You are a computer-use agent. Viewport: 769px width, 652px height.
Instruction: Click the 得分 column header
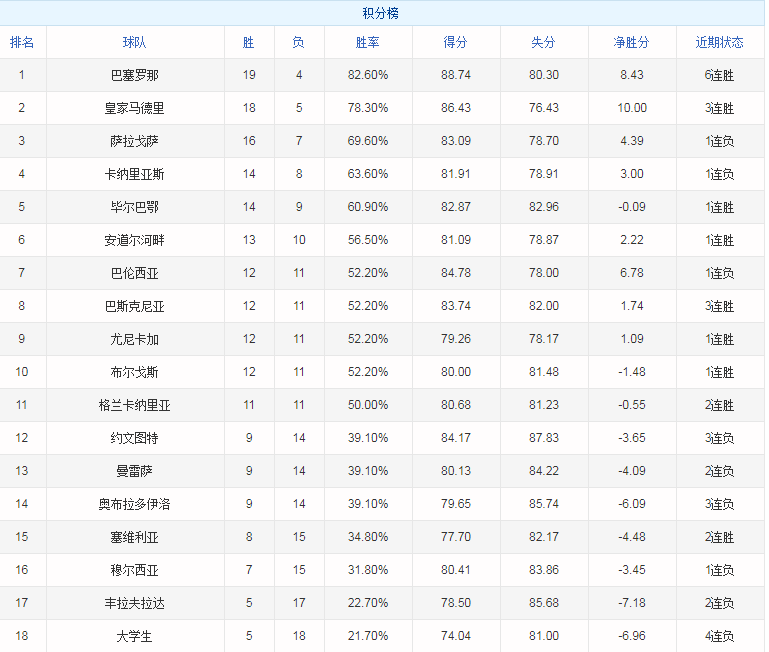click(455, 42)
